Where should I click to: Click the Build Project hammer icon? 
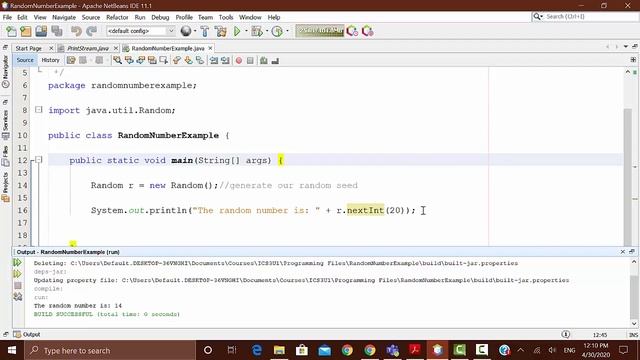coord(205,31)
